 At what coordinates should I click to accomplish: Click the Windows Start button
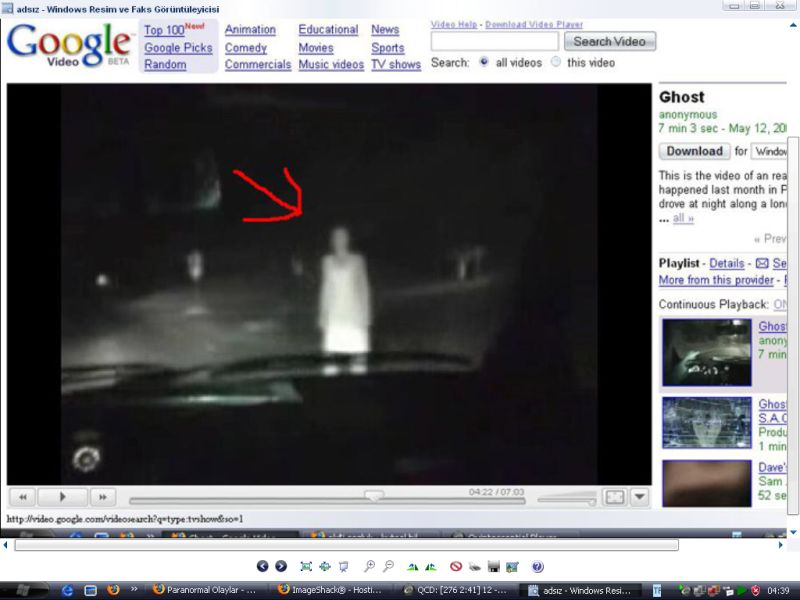click(24, 590)
